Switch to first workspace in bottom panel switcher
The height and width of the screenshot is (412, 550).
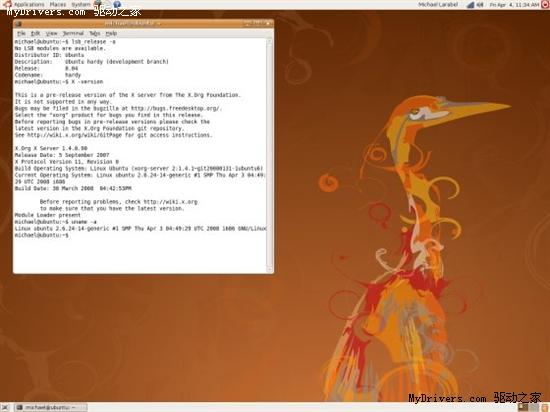click(x=523, y=407)
